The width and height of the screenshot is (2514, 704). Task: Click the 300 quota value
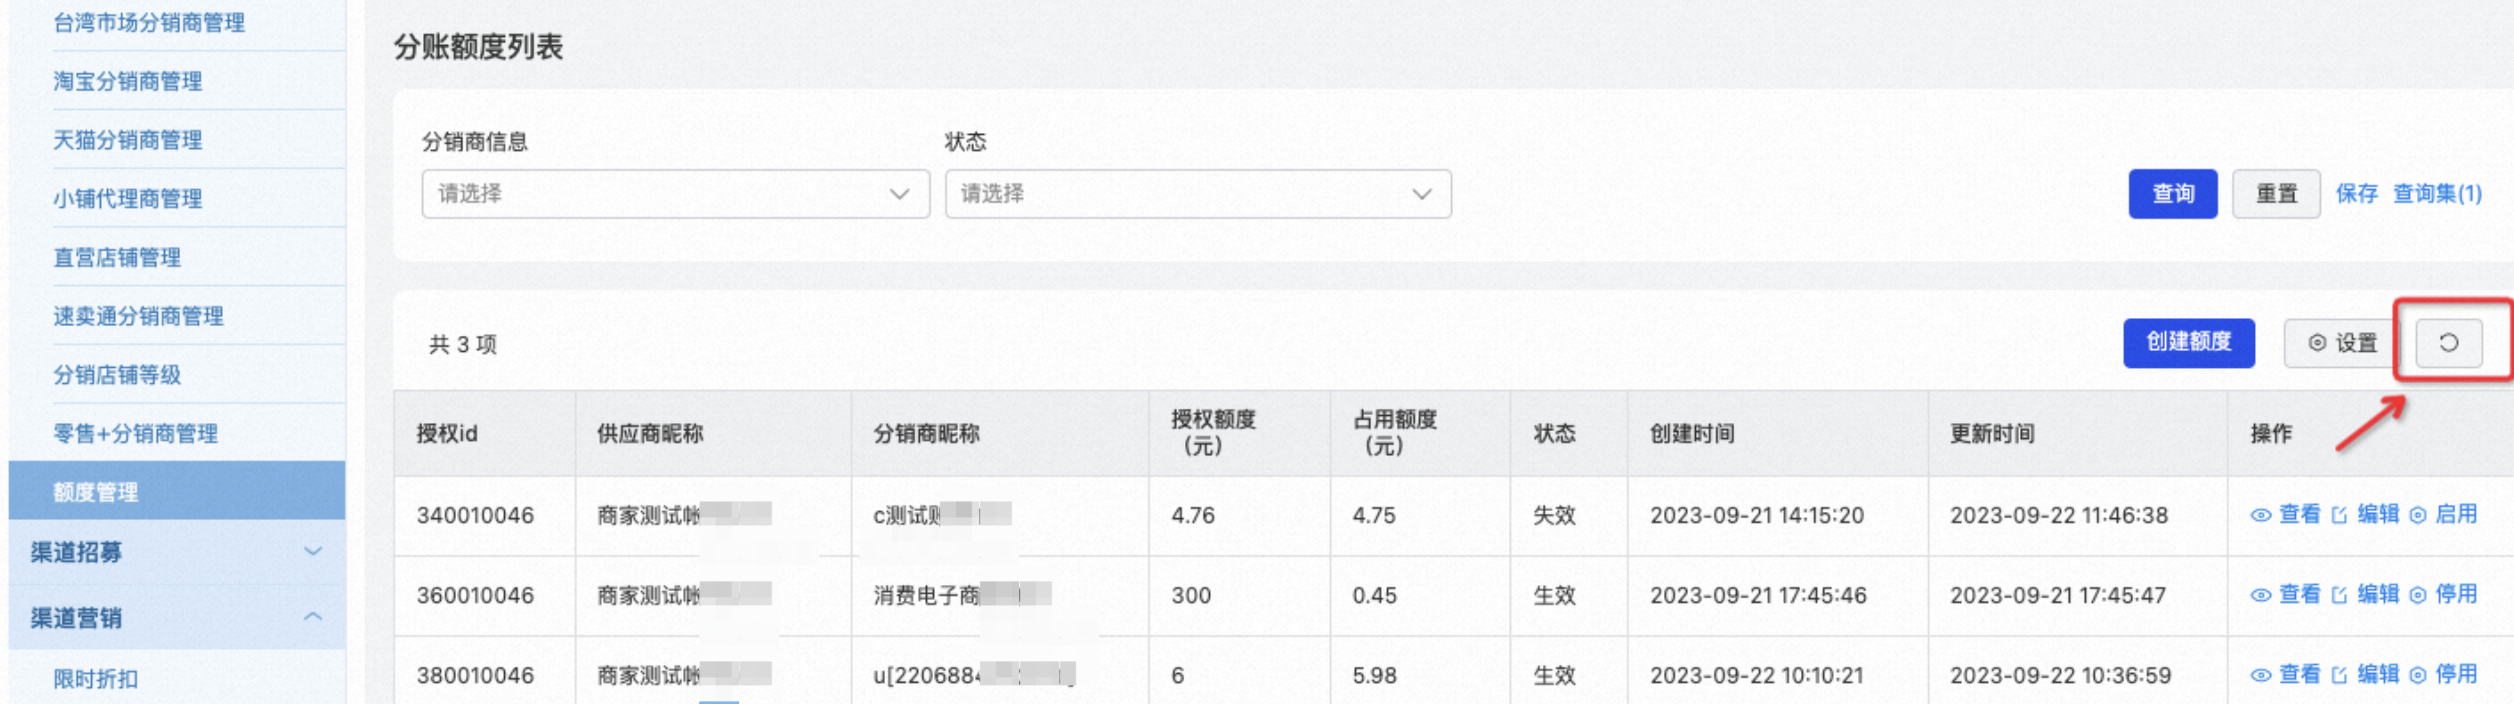[1191, 596]
